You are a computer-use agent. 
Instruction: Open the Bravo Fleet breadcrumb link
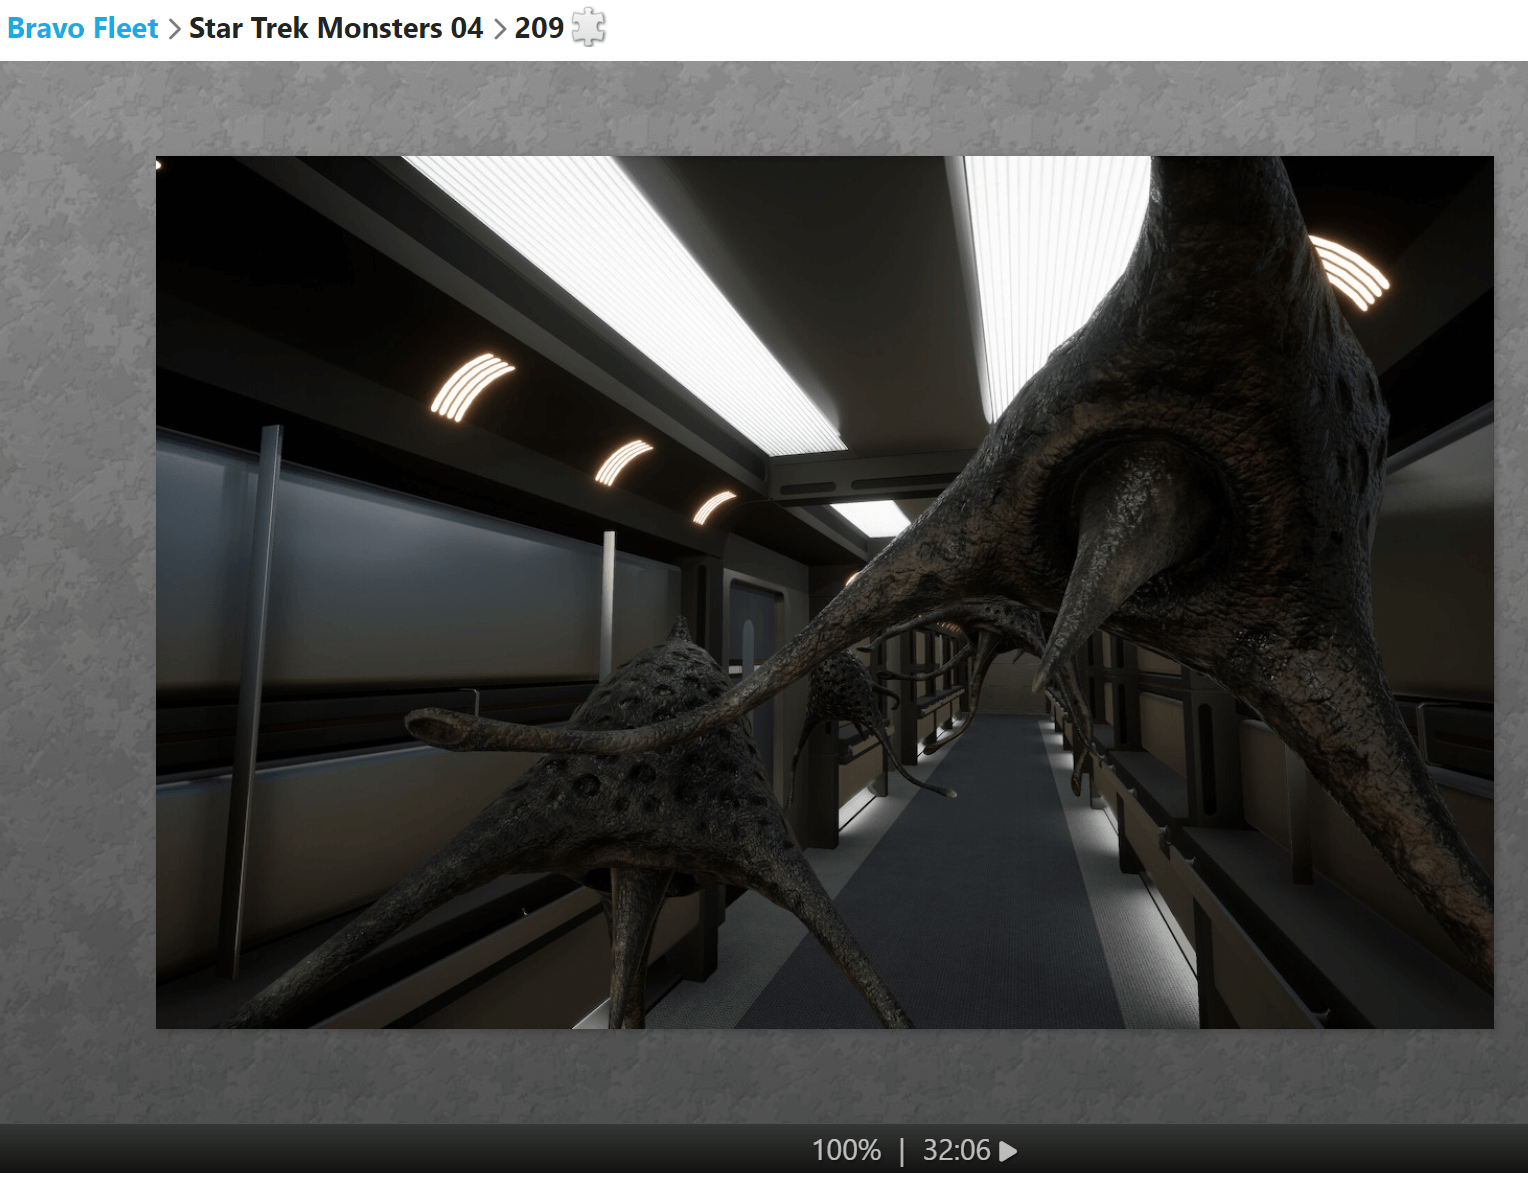83,28
